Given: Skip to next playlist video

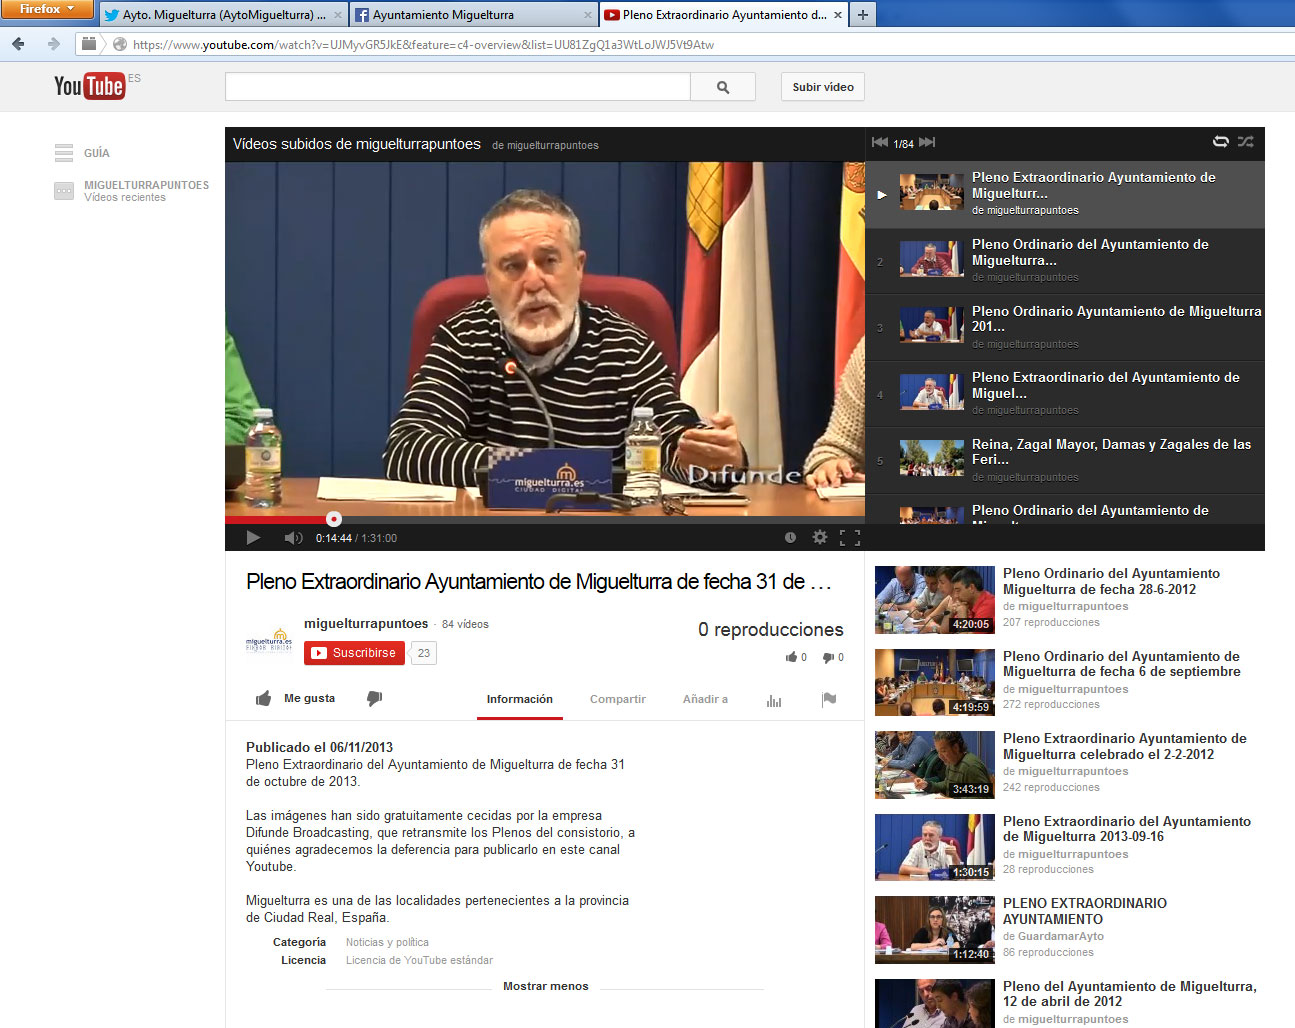Looking at the screenshot, I should tap(927, 143).
